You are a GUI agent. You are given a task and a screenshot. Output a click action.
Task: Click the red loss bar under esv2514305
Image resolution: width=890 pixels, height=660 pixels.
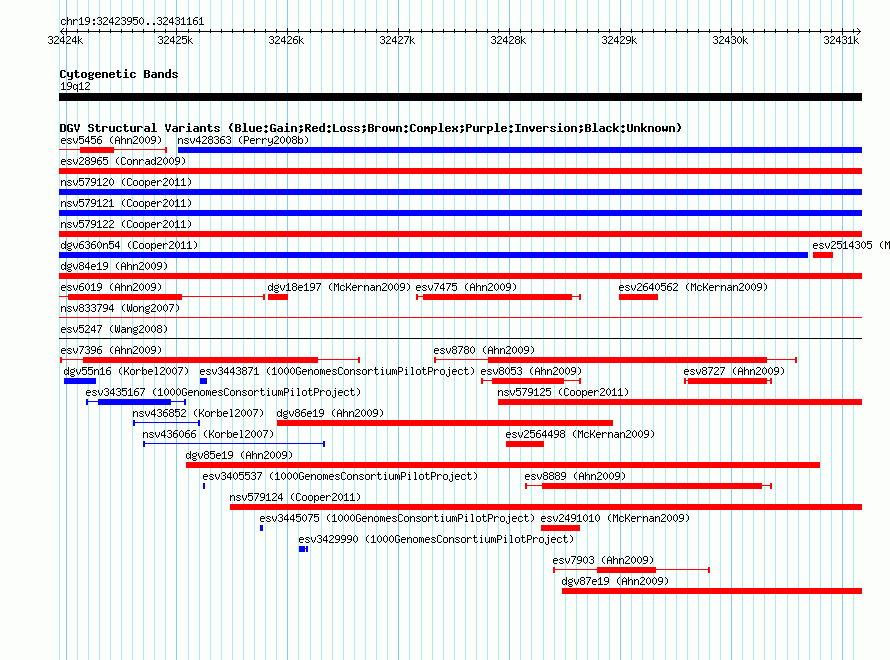(823, 255)
